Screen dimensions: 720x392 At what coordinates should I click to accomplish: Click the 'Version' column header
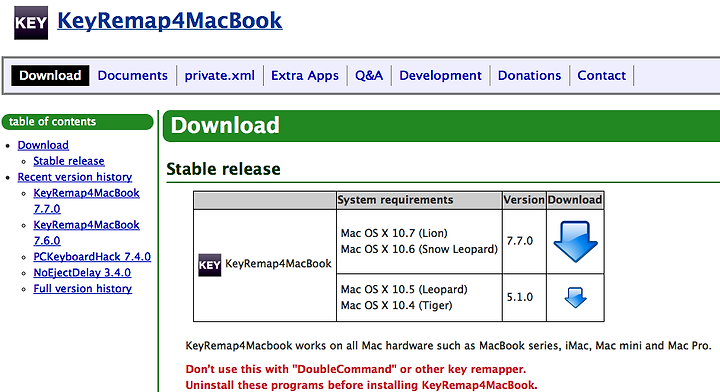click(x=524, y=200)
